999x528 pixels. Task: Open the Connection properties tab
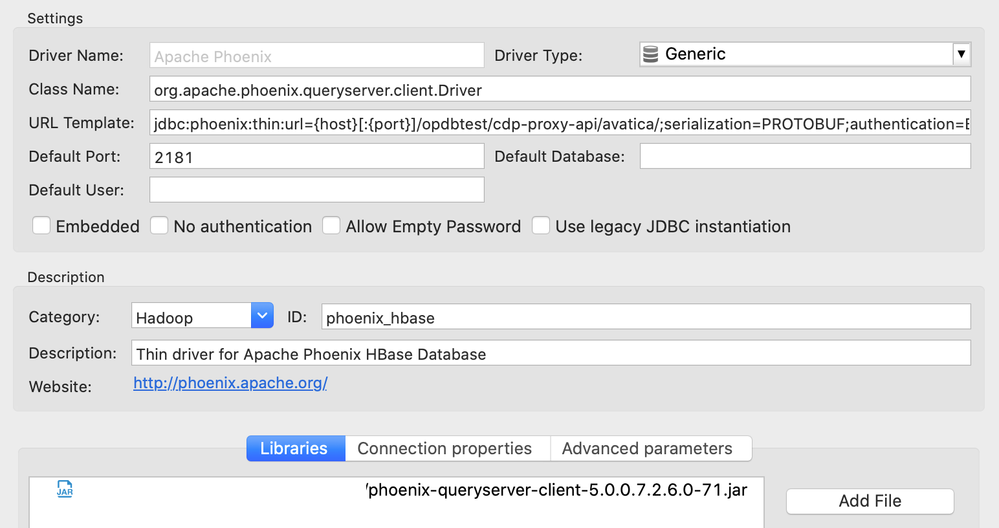click(445, 448)
